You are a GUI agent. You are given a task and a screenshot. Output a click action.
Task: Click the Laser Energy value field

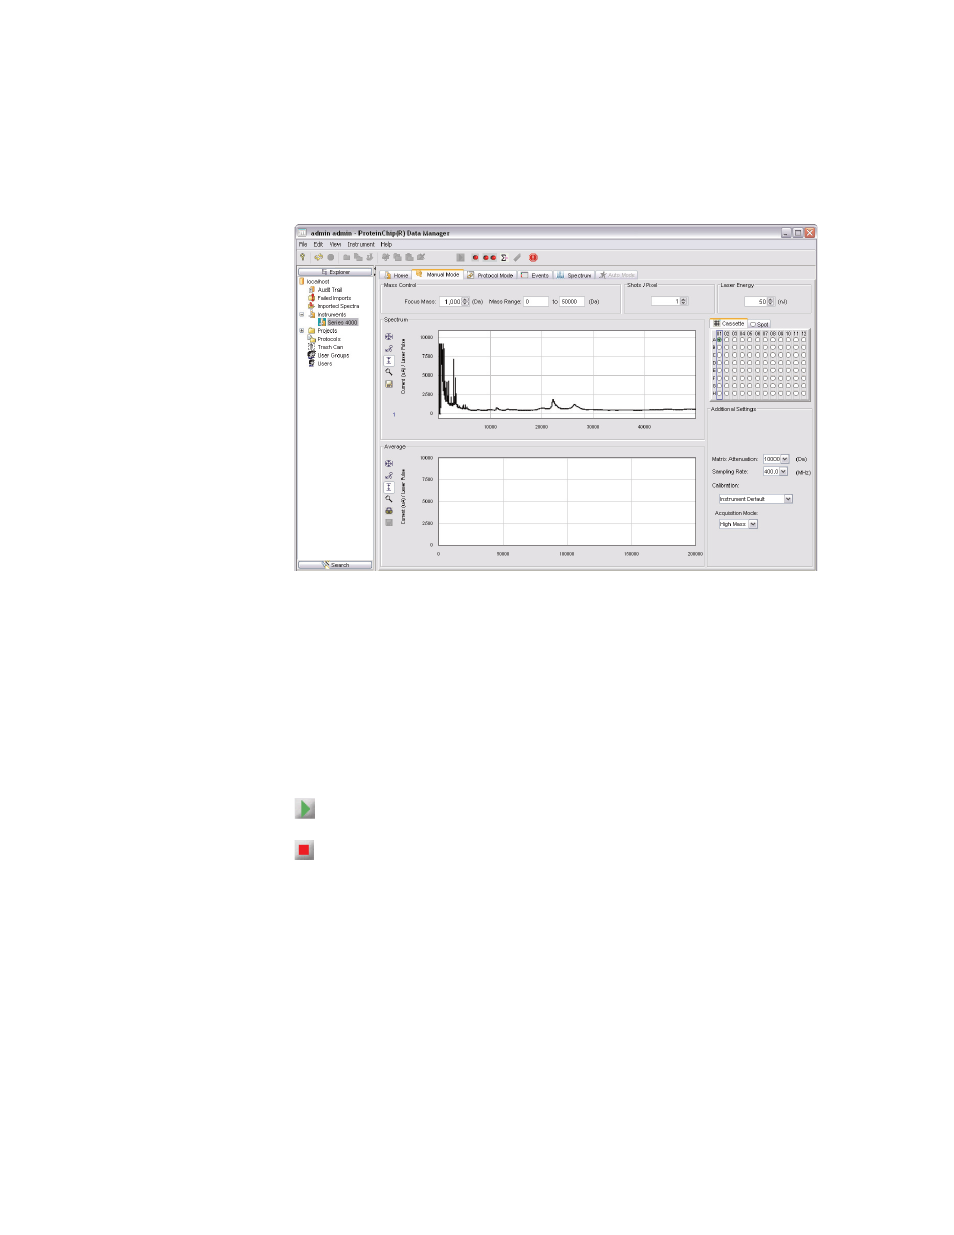[756, 301]
